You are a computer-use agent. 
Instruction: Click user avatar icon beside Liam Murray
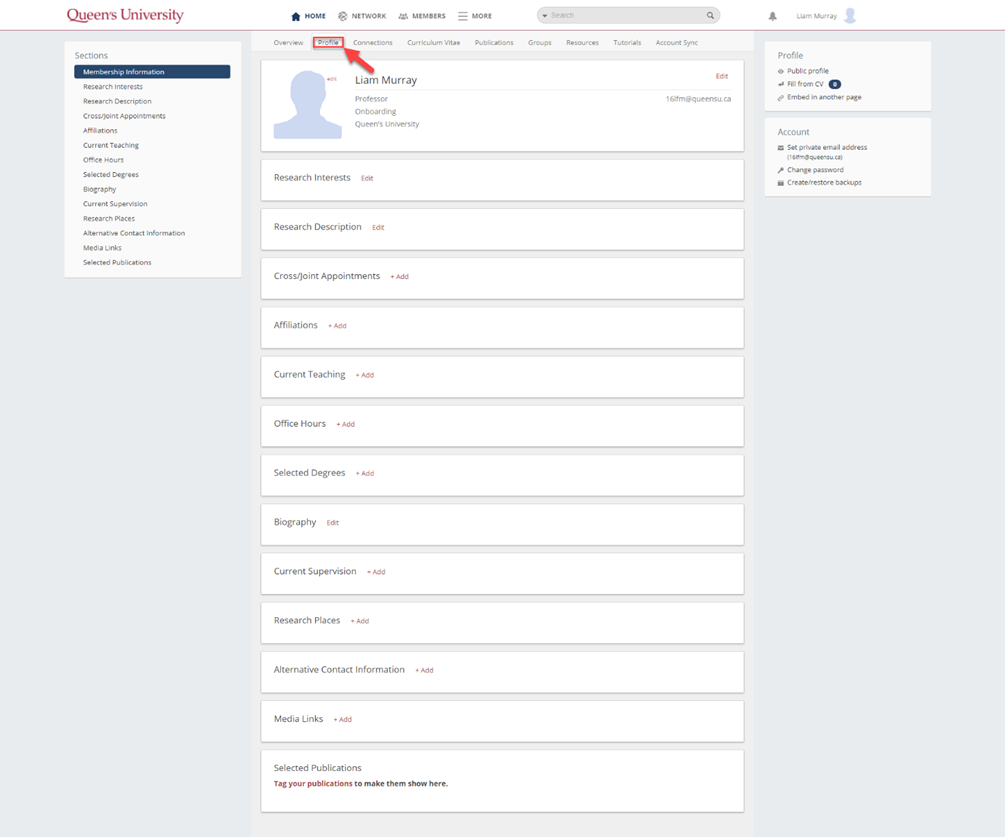850,16
